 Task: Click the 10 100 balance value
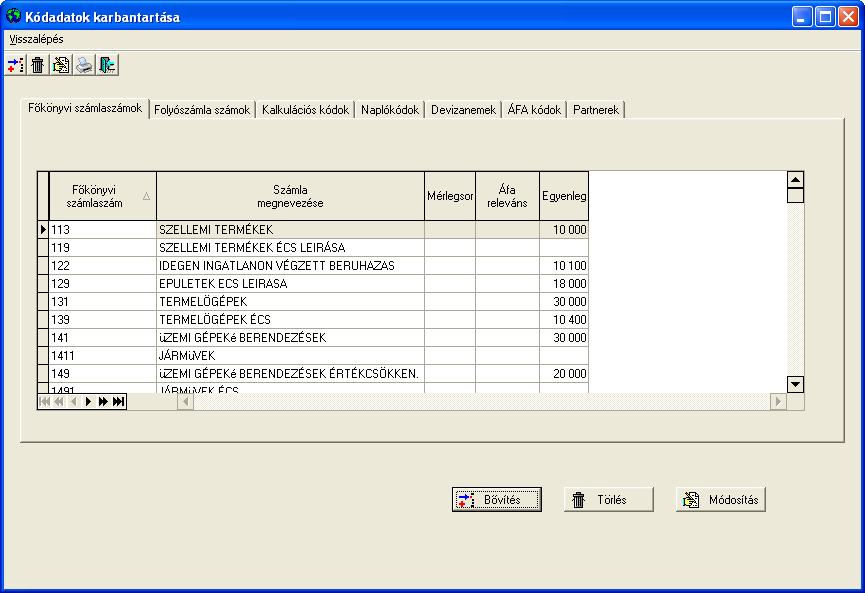[x=569, y=266]
